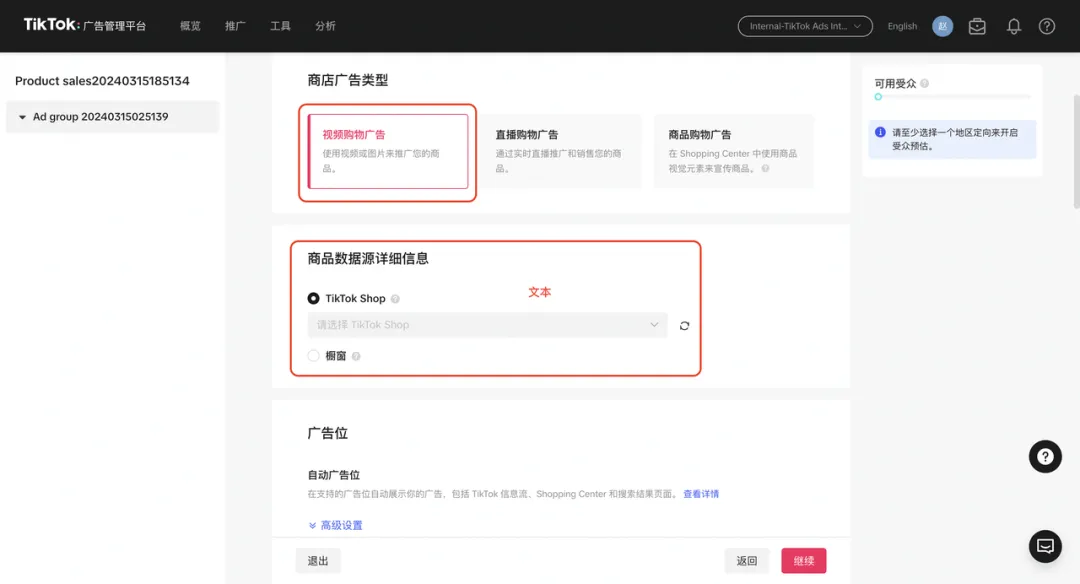The image size is (1080, 584).
Task: Open the 概览 menu
Action: [190, 26]
